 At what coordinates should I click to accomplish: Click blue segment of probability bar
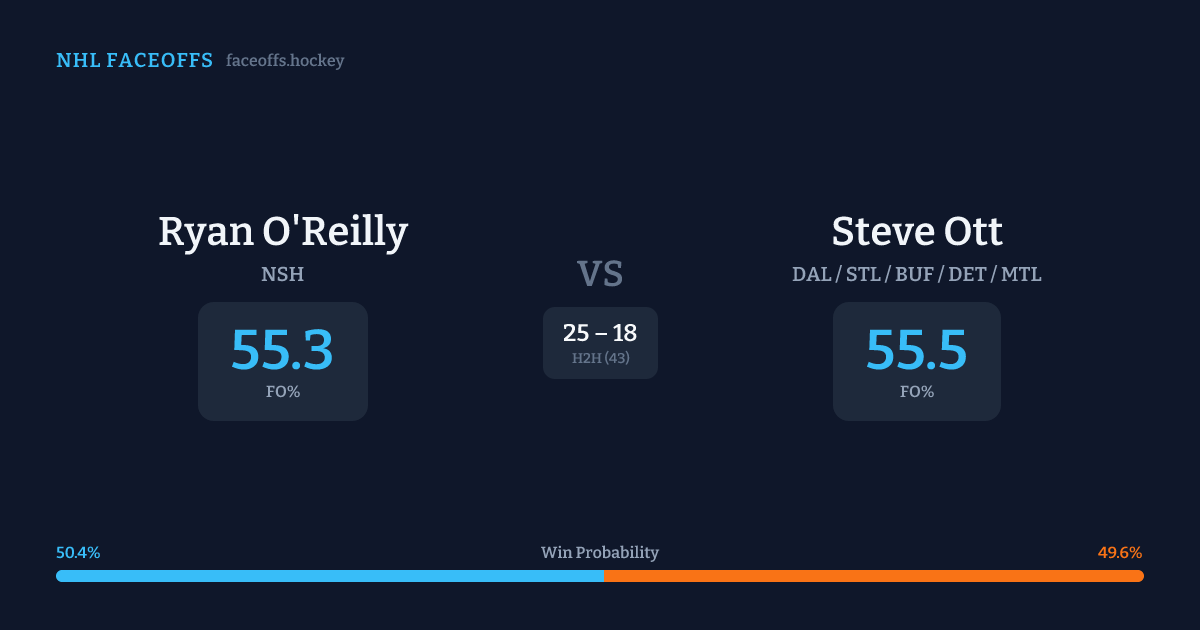pyautogui.click(x=330, y=576)
